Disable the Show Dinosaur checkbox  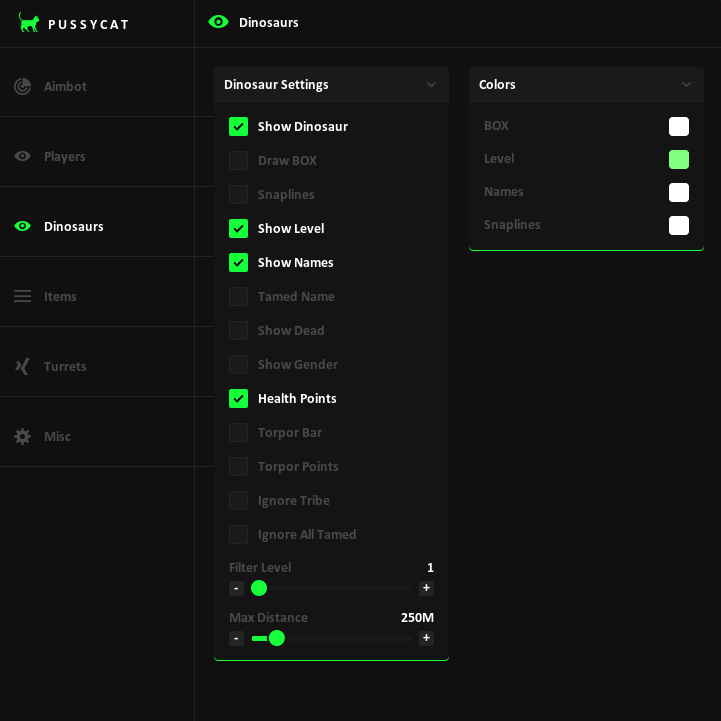[238, 127]
